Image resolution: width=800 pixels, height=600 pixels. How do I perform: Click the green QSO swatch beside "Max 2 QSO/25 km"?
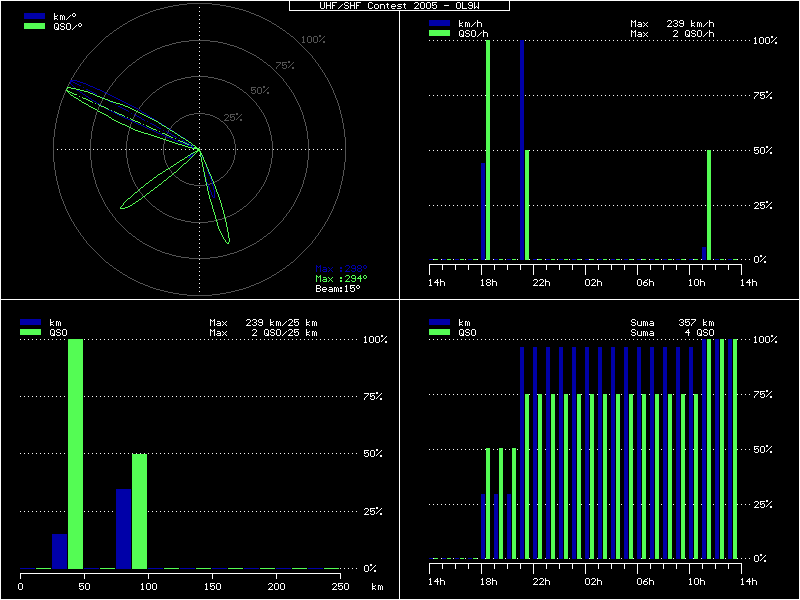[30, 333]
